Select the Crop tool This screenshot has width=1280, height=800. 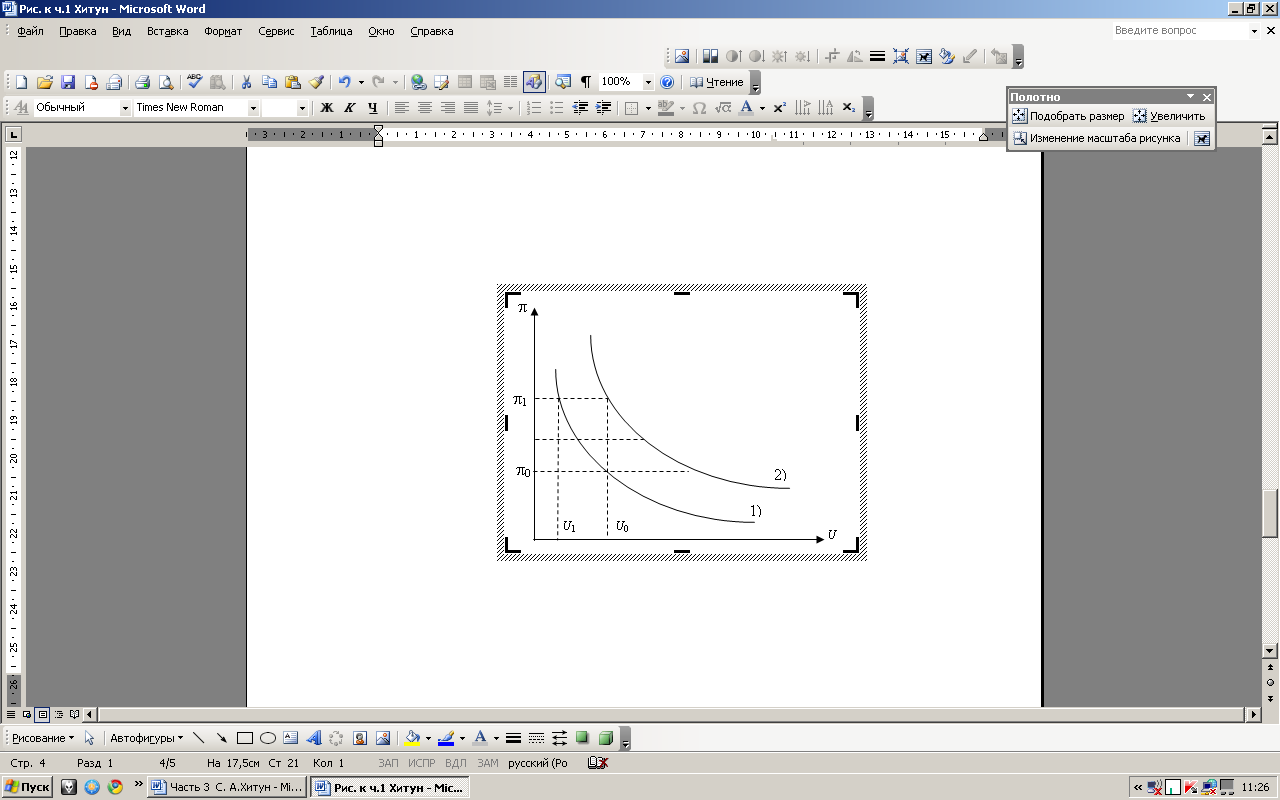coord(832,56)
